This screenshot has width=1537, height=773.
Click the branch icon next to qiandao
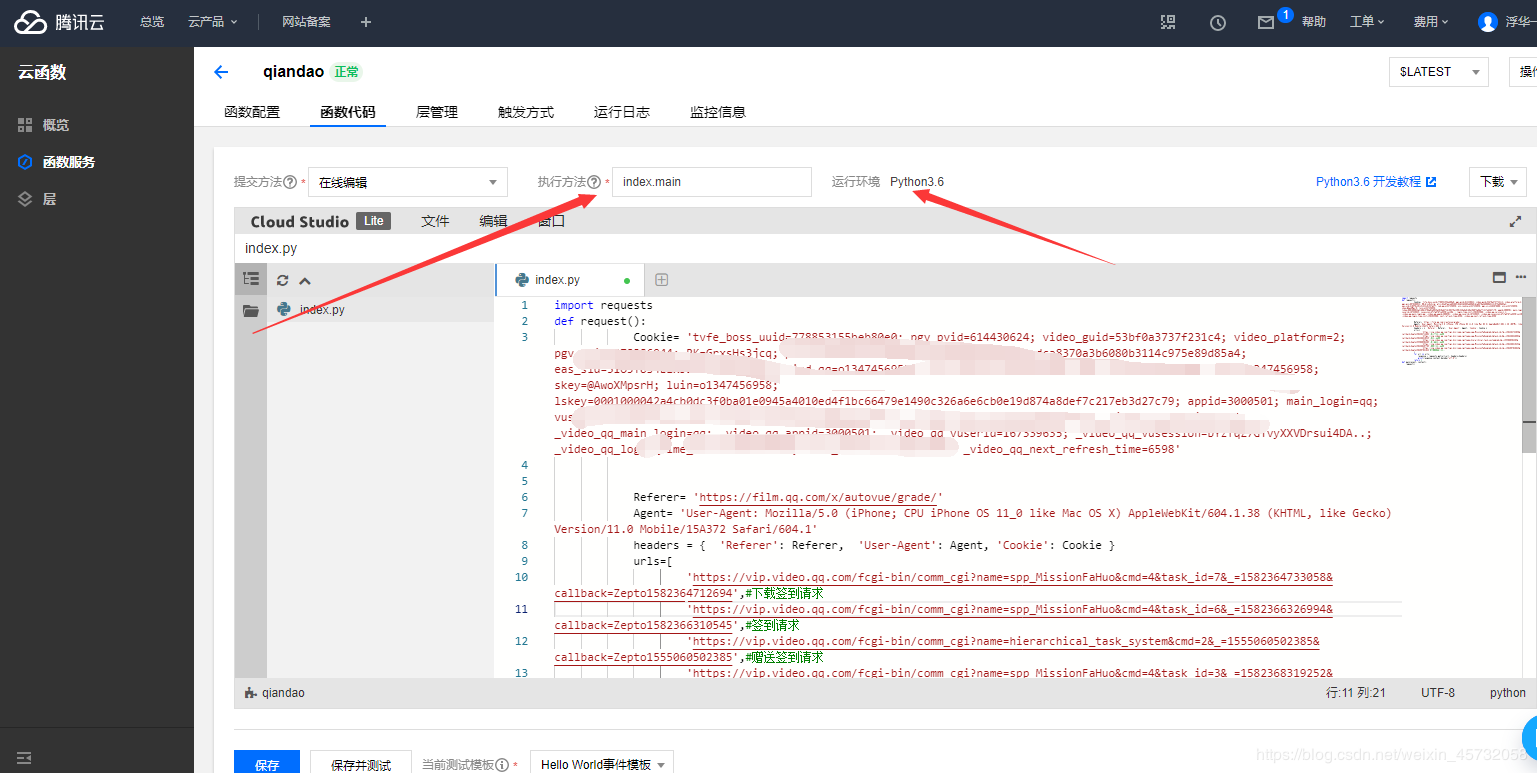click(x=251, y=693)
